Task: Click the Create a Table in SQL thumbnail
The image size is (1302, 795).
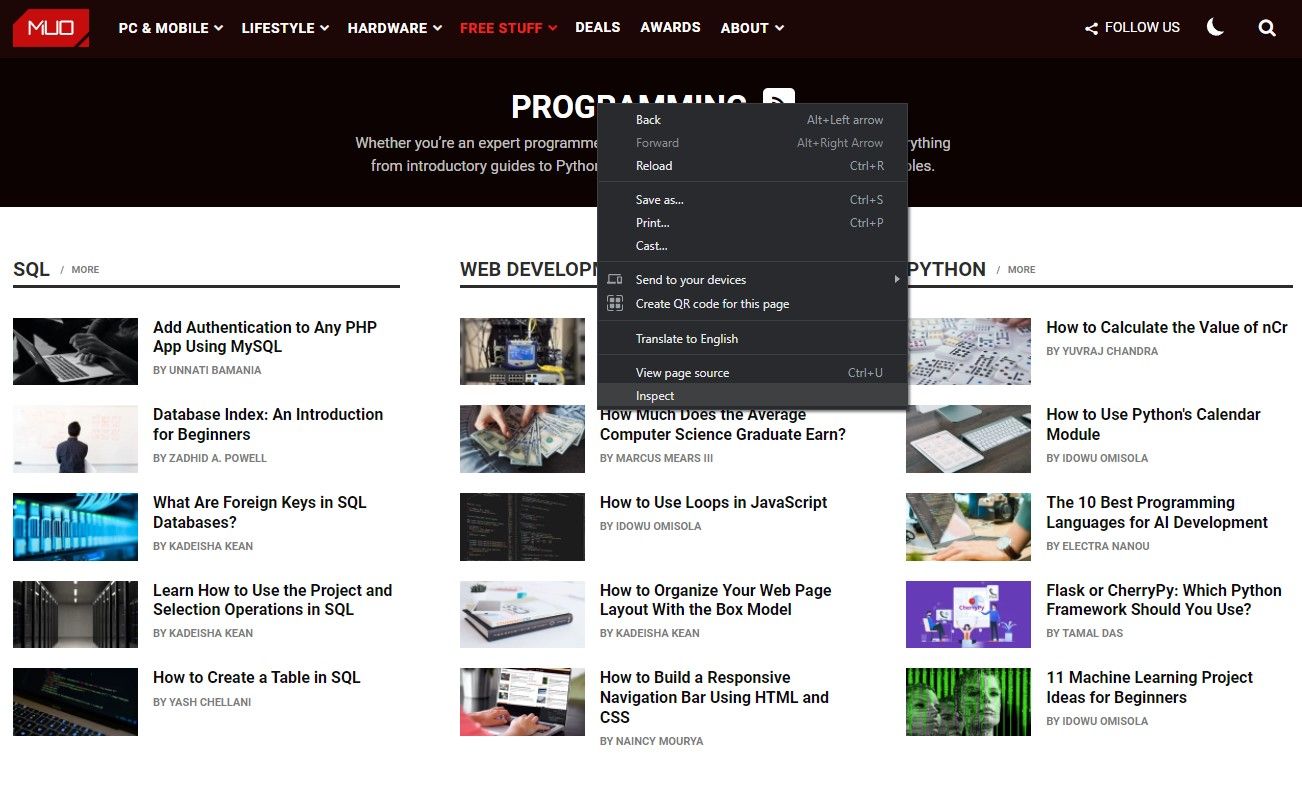Action: point(75,702)
